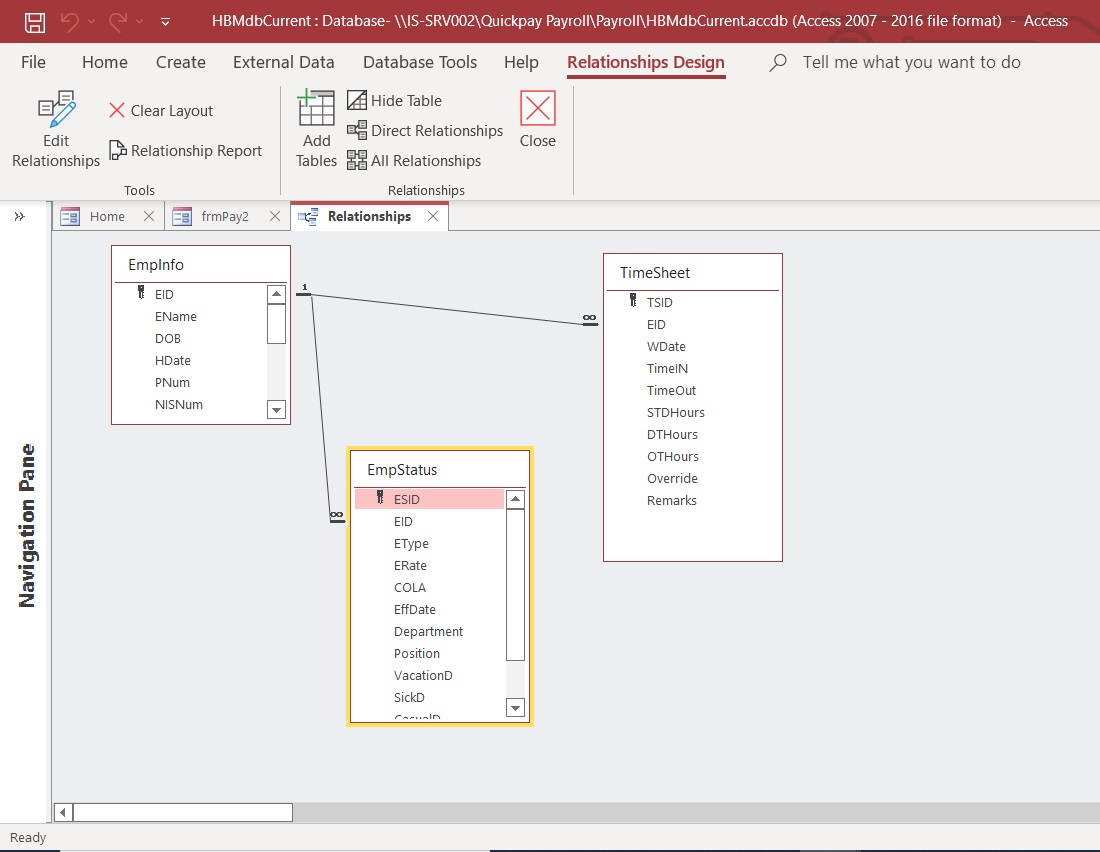The height and width of the screenshot is (852, 1100).
Task: Select the PNum field in EmpInfo
Action: (x=172, y=382)
